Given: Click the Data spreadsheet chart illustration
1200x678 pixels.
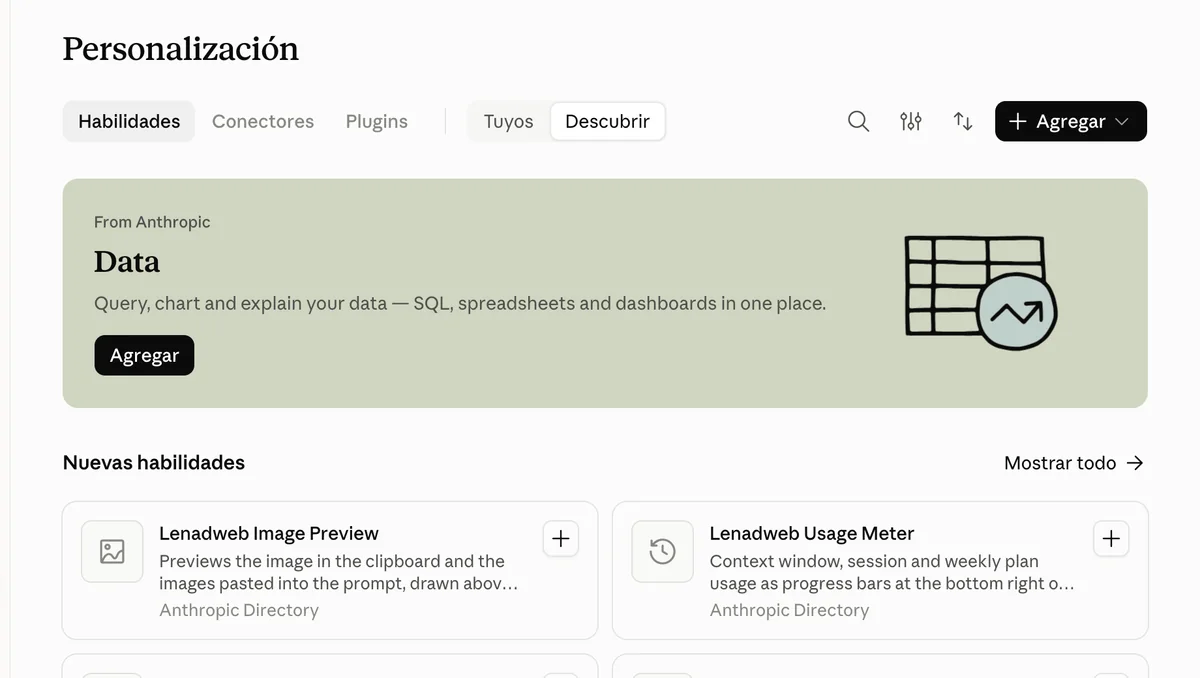Looking at the screenshot, I should click(x=980, y=292).
